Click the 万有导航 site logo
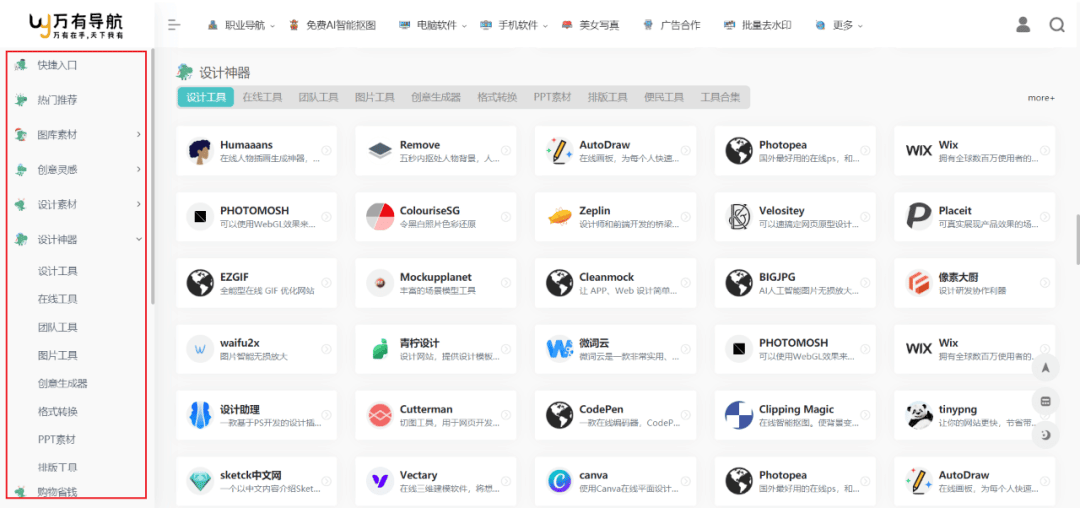The height and width of the screenshot is (508, 1080). pos(76,25)
